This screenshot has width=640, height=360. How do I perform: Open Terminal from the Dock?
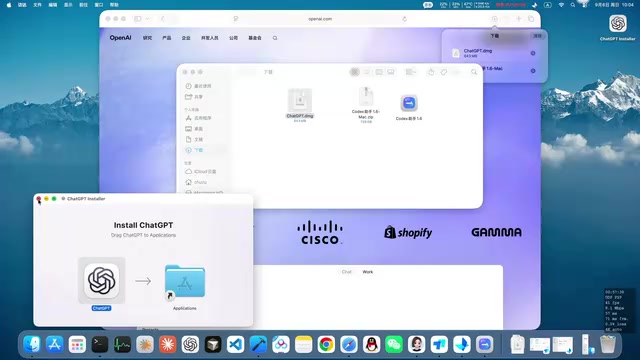click(100, 344)
